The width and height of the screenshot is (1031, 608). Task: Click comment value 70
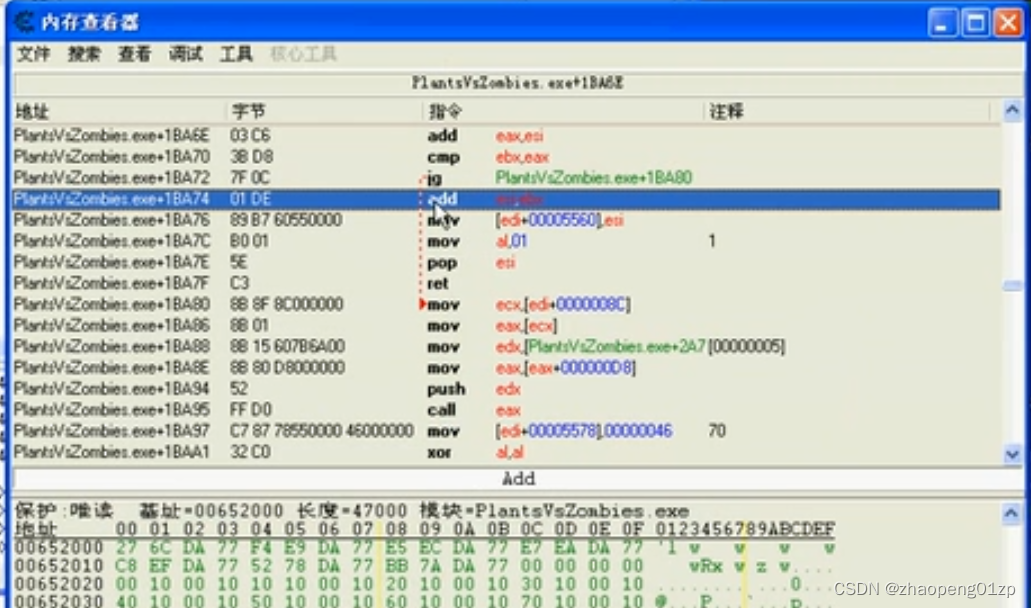(x=717, y=431)
